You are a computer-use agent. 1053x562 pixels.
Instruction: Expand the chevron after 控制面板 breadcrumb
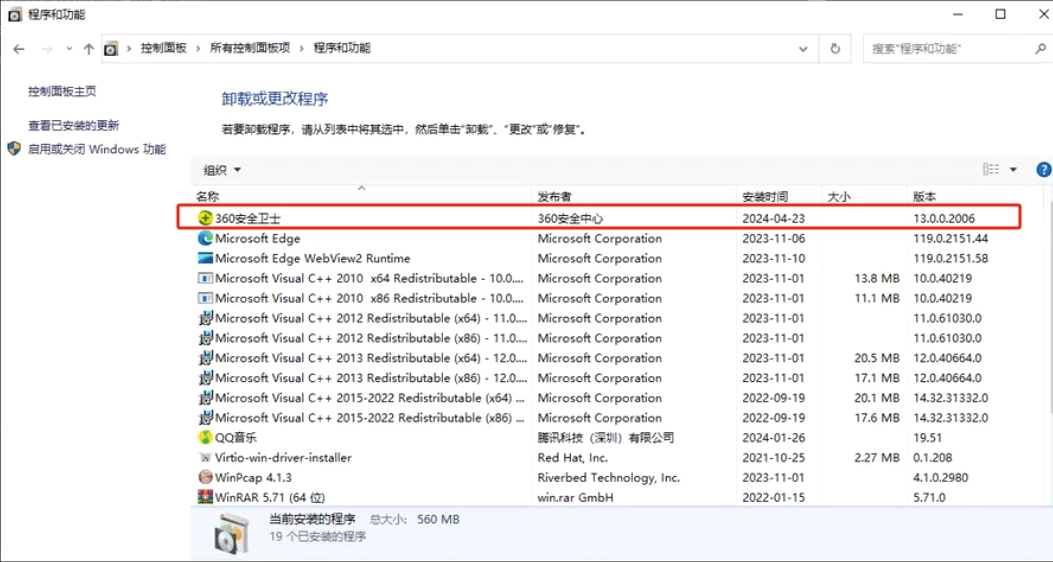click(198, 48)
